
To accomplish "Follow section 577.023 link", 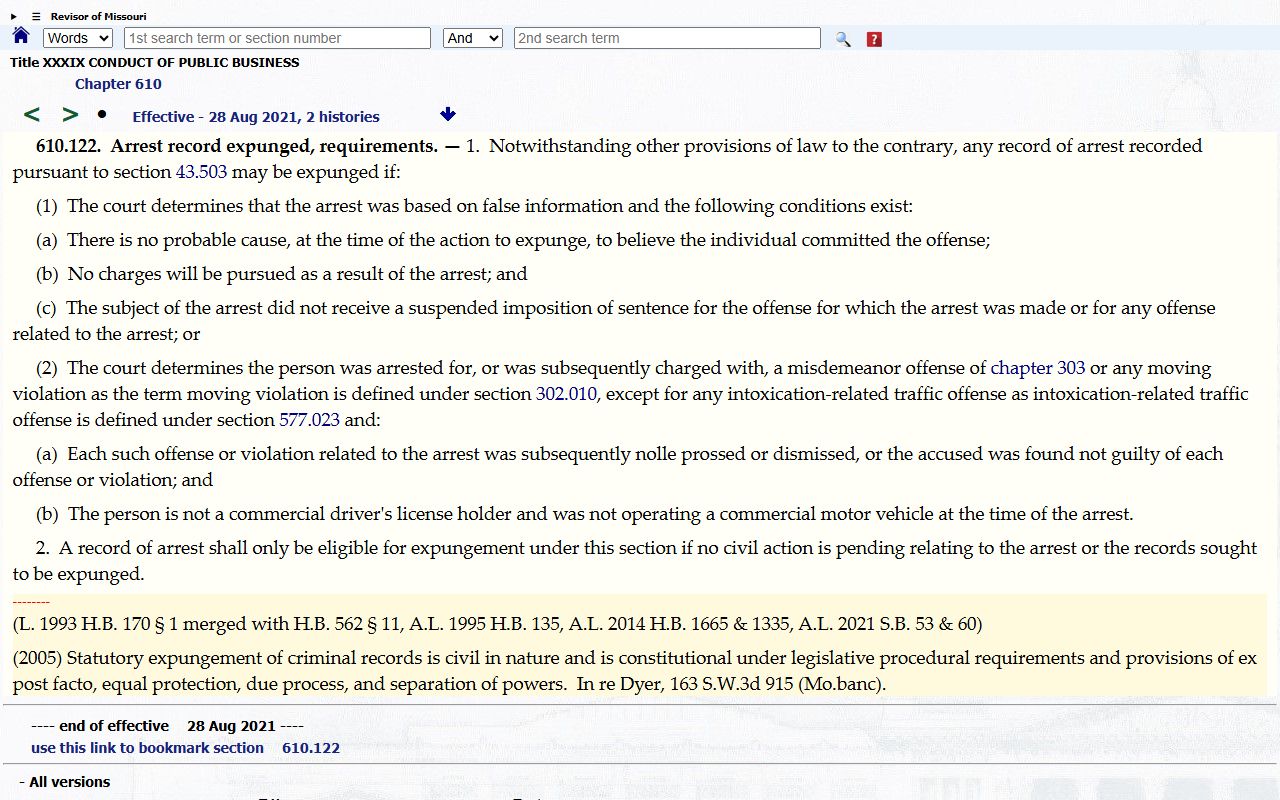I will (309, 420).
